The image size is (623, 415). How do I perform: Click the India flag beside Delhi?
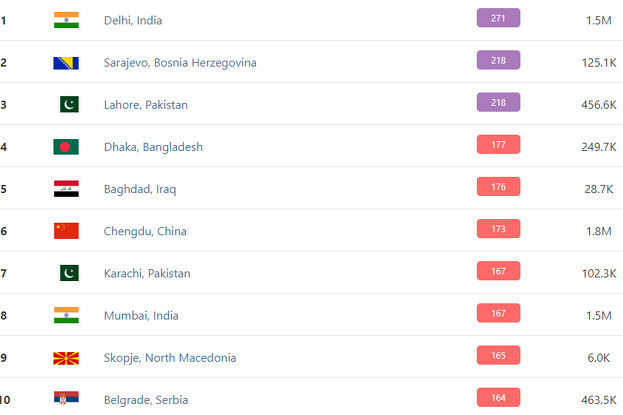tap(66, 20)
